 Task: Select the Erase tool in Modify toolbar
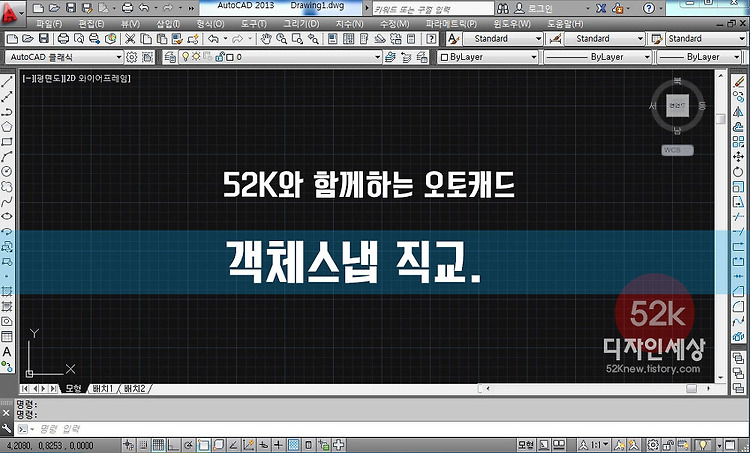click(739, 82)
